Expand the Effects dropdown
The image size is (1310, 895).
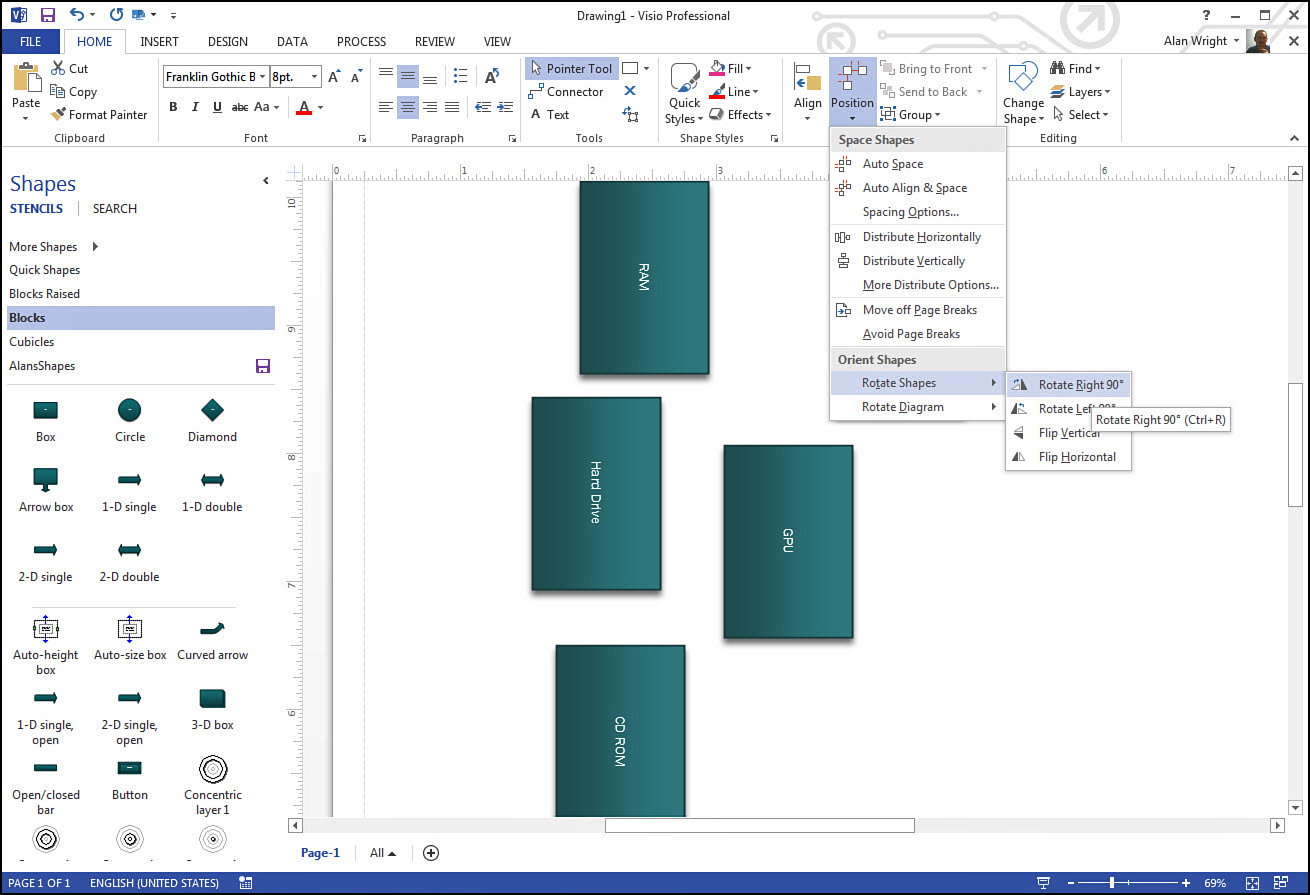coord(768,115)
